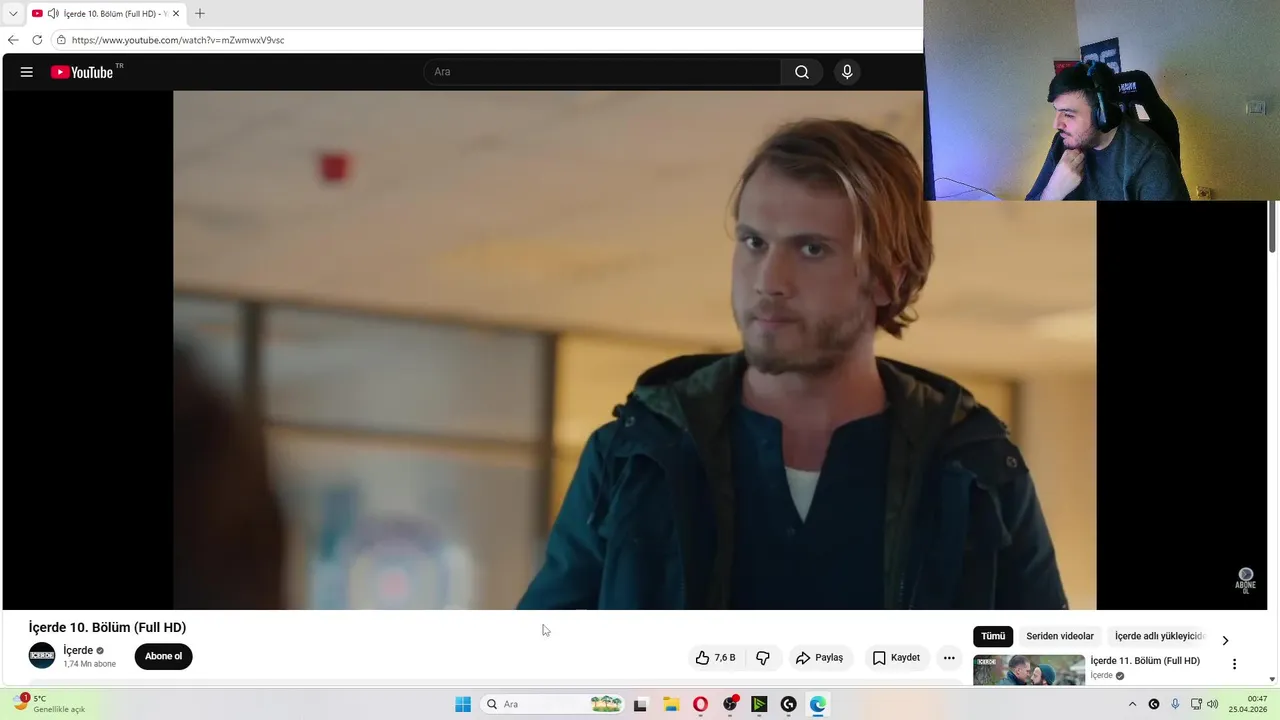This screenshot has height=720, width=1280.
Task: Close the İçerde 10. Bölüm tab
Action: pyautogui.click(x=176, y=14)
